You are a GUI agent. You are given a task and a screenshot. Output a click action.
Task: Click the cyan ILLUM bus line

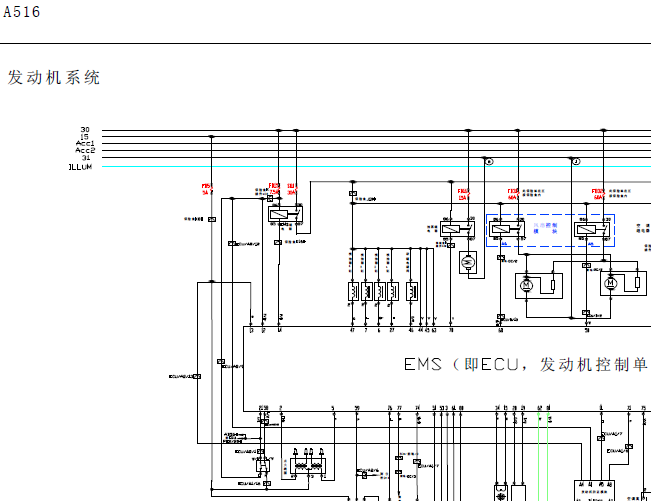point(376,166)
